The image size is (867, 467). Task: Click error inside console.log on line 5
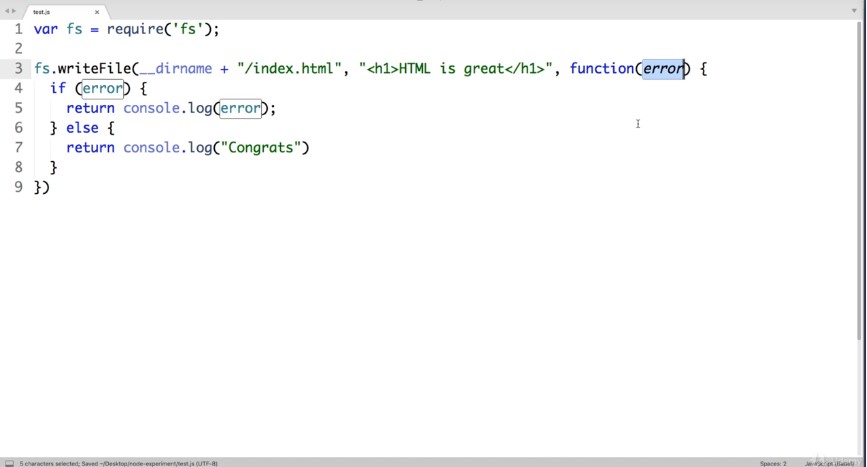coord(240,108)
